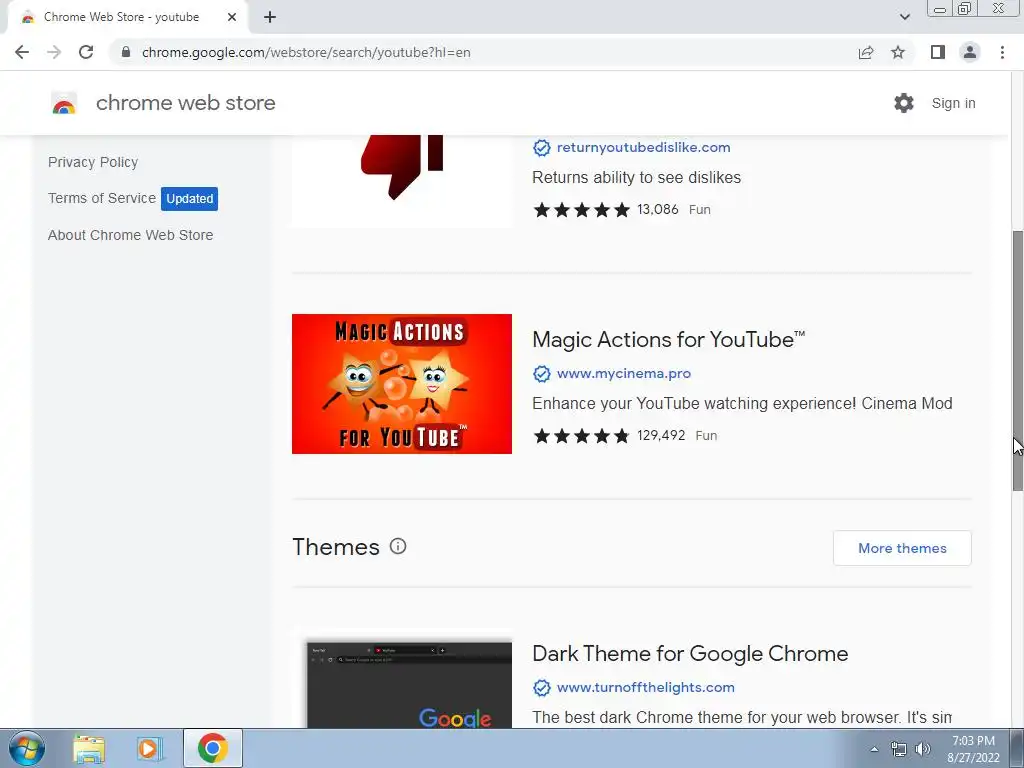This screenshot has width=1024, height=768.
Task: Share this page using the share icon
Action: pos(866,52)
